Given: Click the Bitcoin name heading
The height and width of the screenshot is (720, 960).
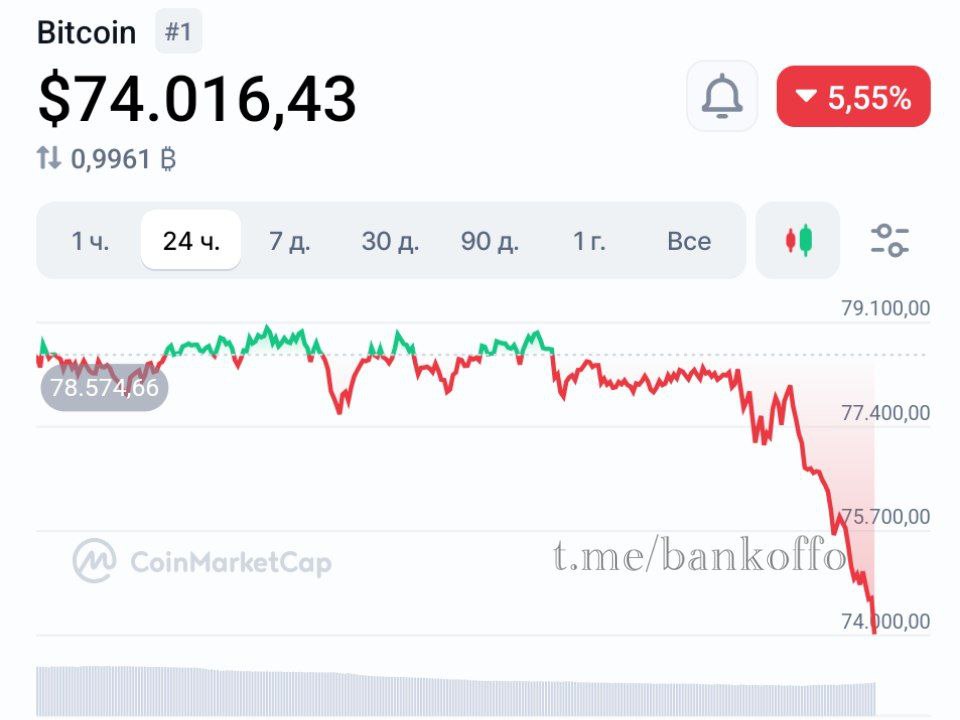Looking at the screenshot, I should (87, 31).
